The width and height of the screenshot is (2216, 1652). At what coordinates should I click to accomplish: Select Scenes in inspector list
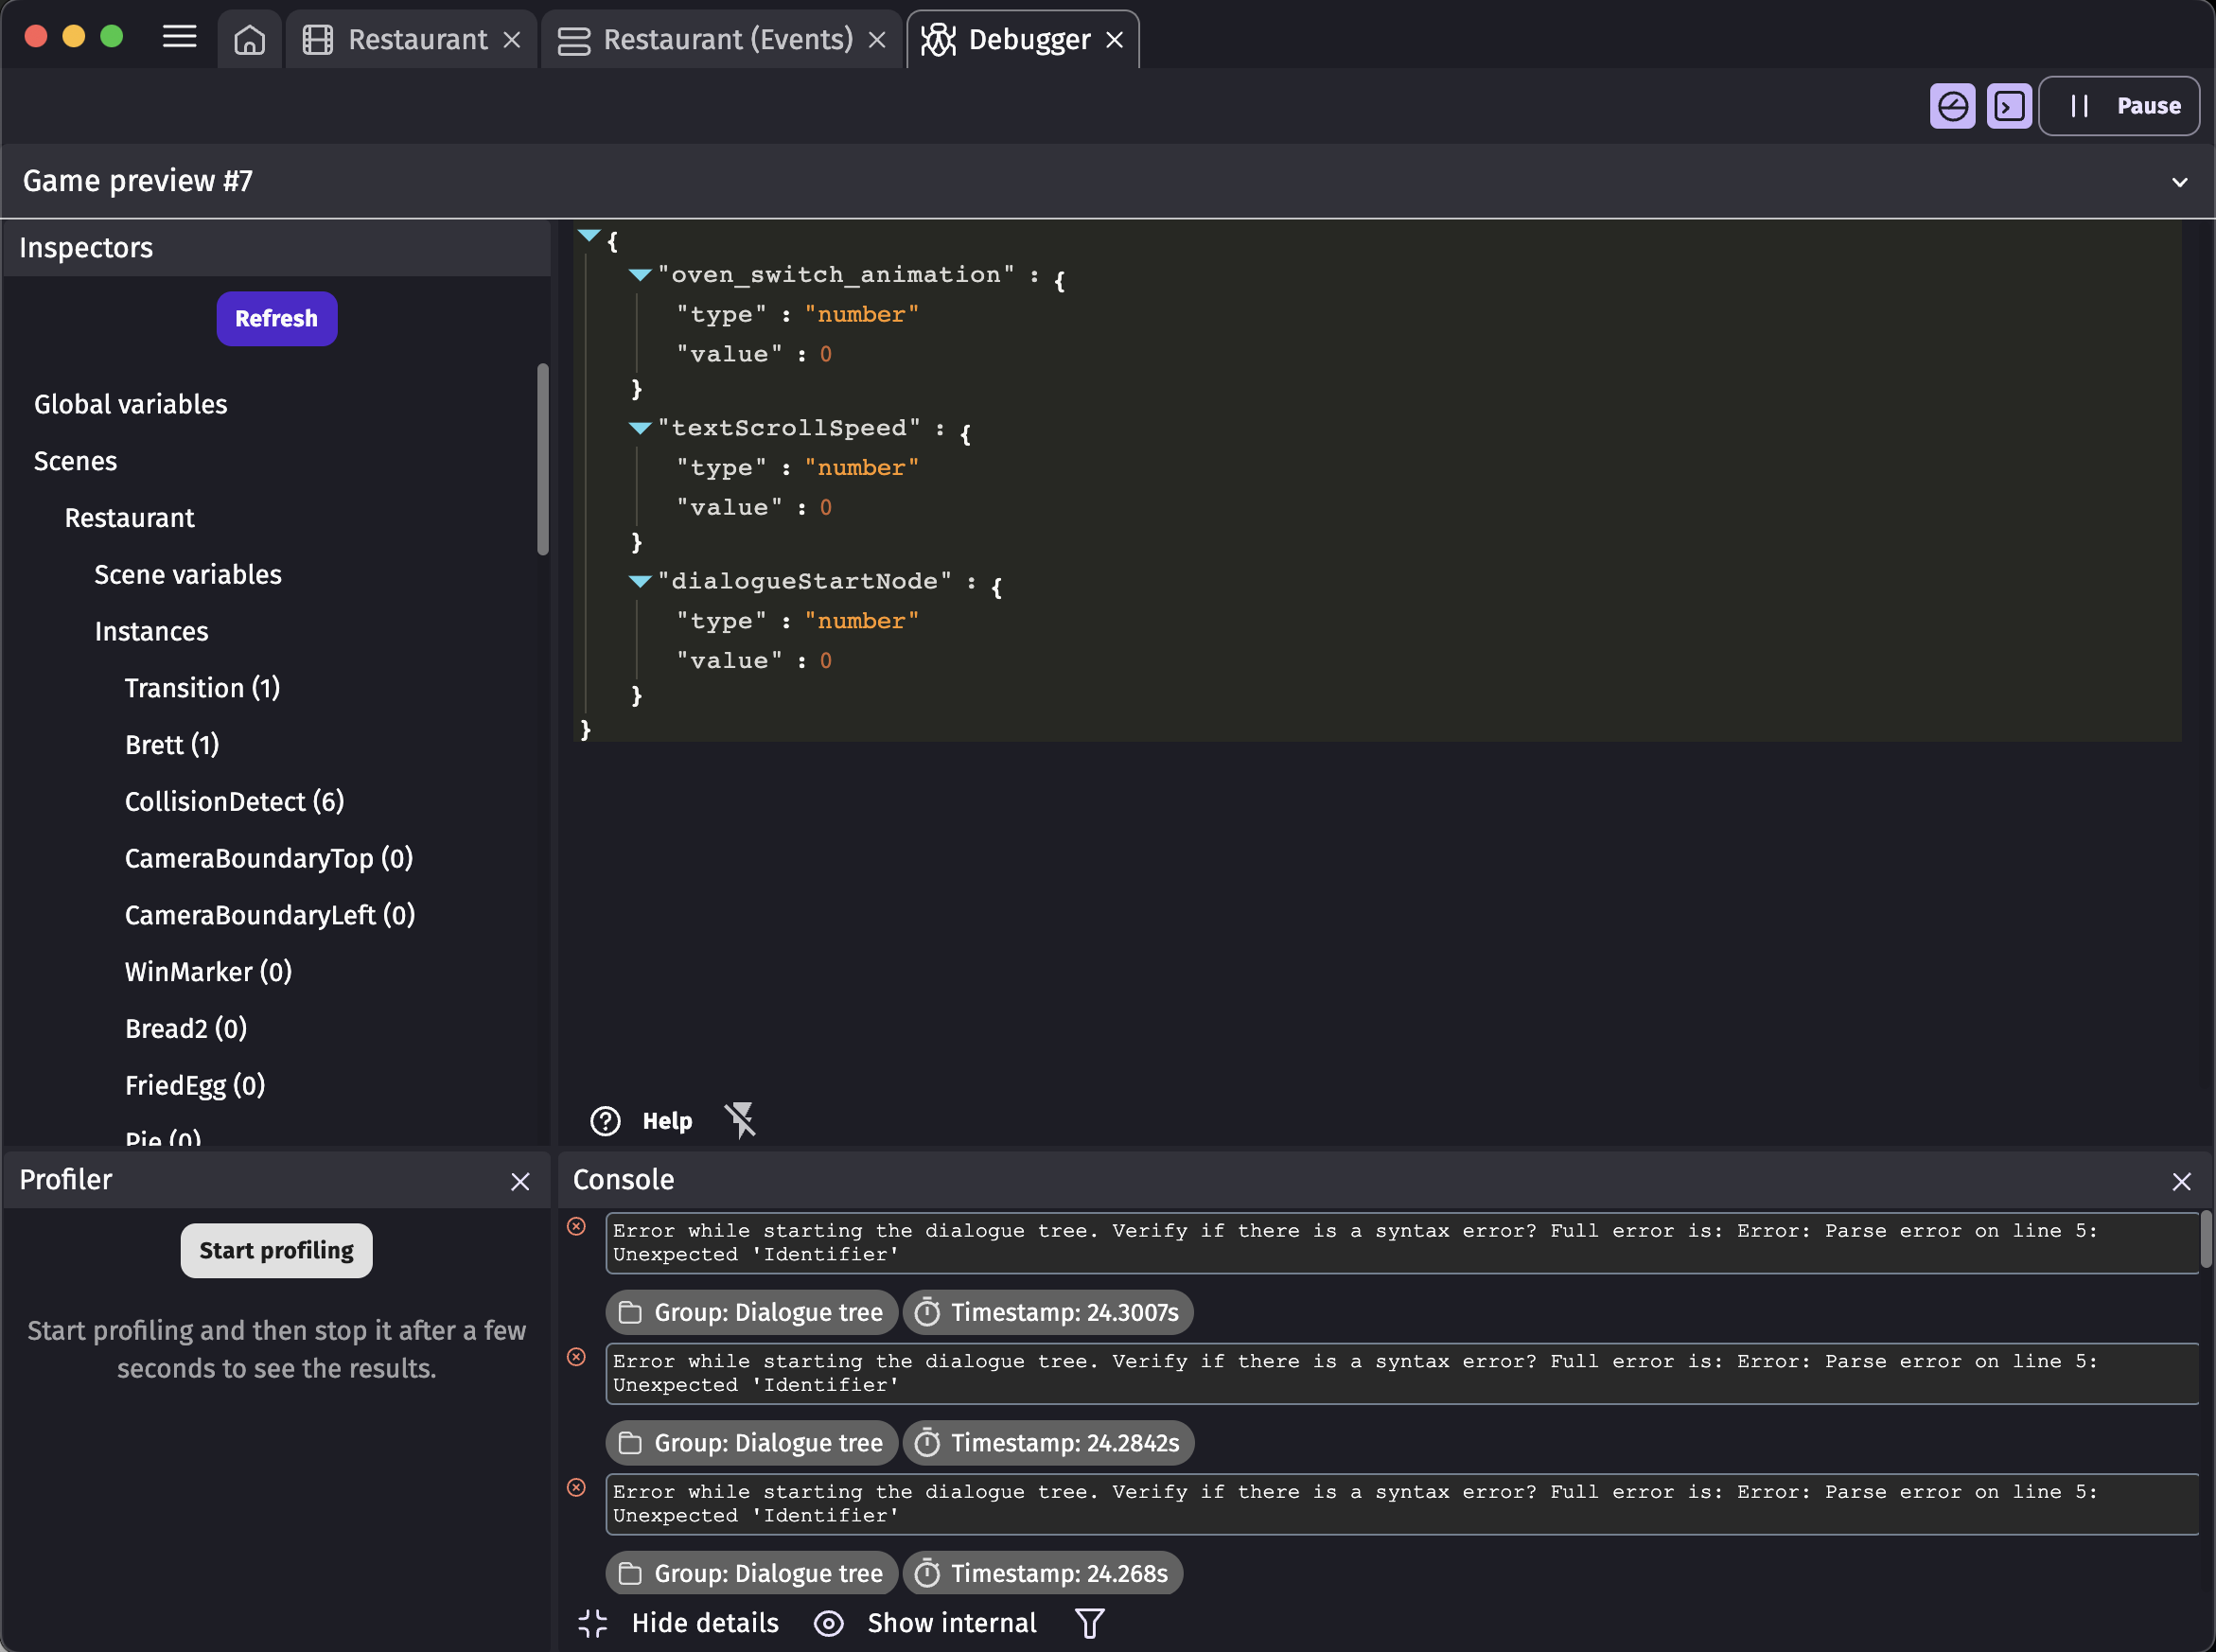point(75,461)
